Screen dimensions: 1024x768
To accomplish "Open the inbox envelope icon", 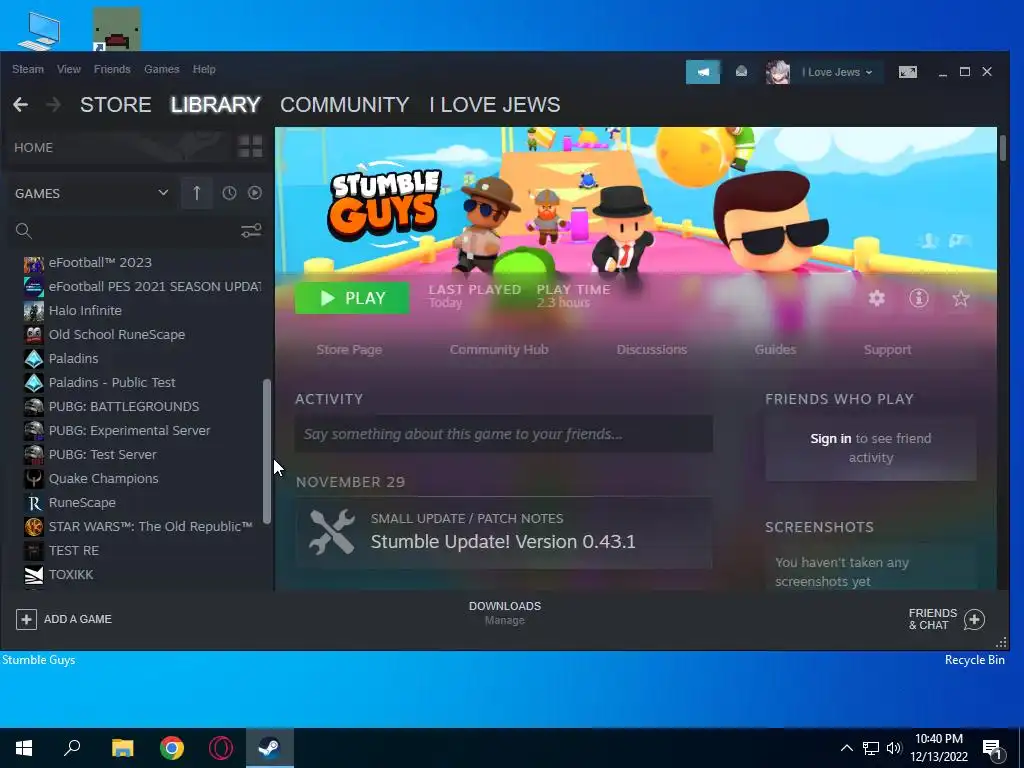I will point(741,72).
